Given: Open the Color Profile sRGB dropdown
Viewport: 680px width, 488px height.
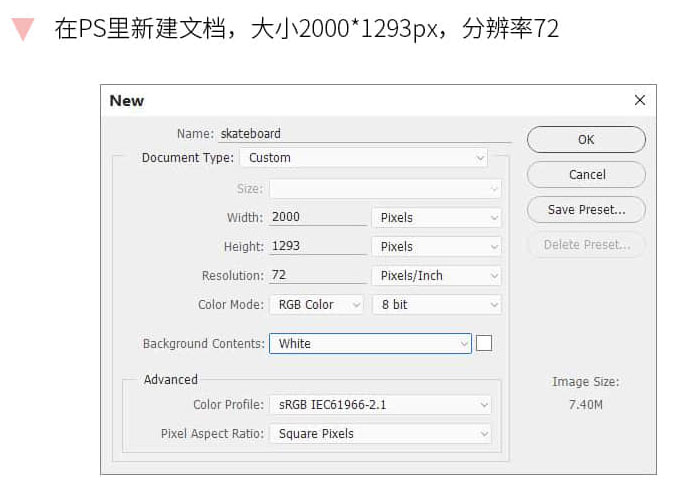Looking at the screenshot, I should pos(380,405).
